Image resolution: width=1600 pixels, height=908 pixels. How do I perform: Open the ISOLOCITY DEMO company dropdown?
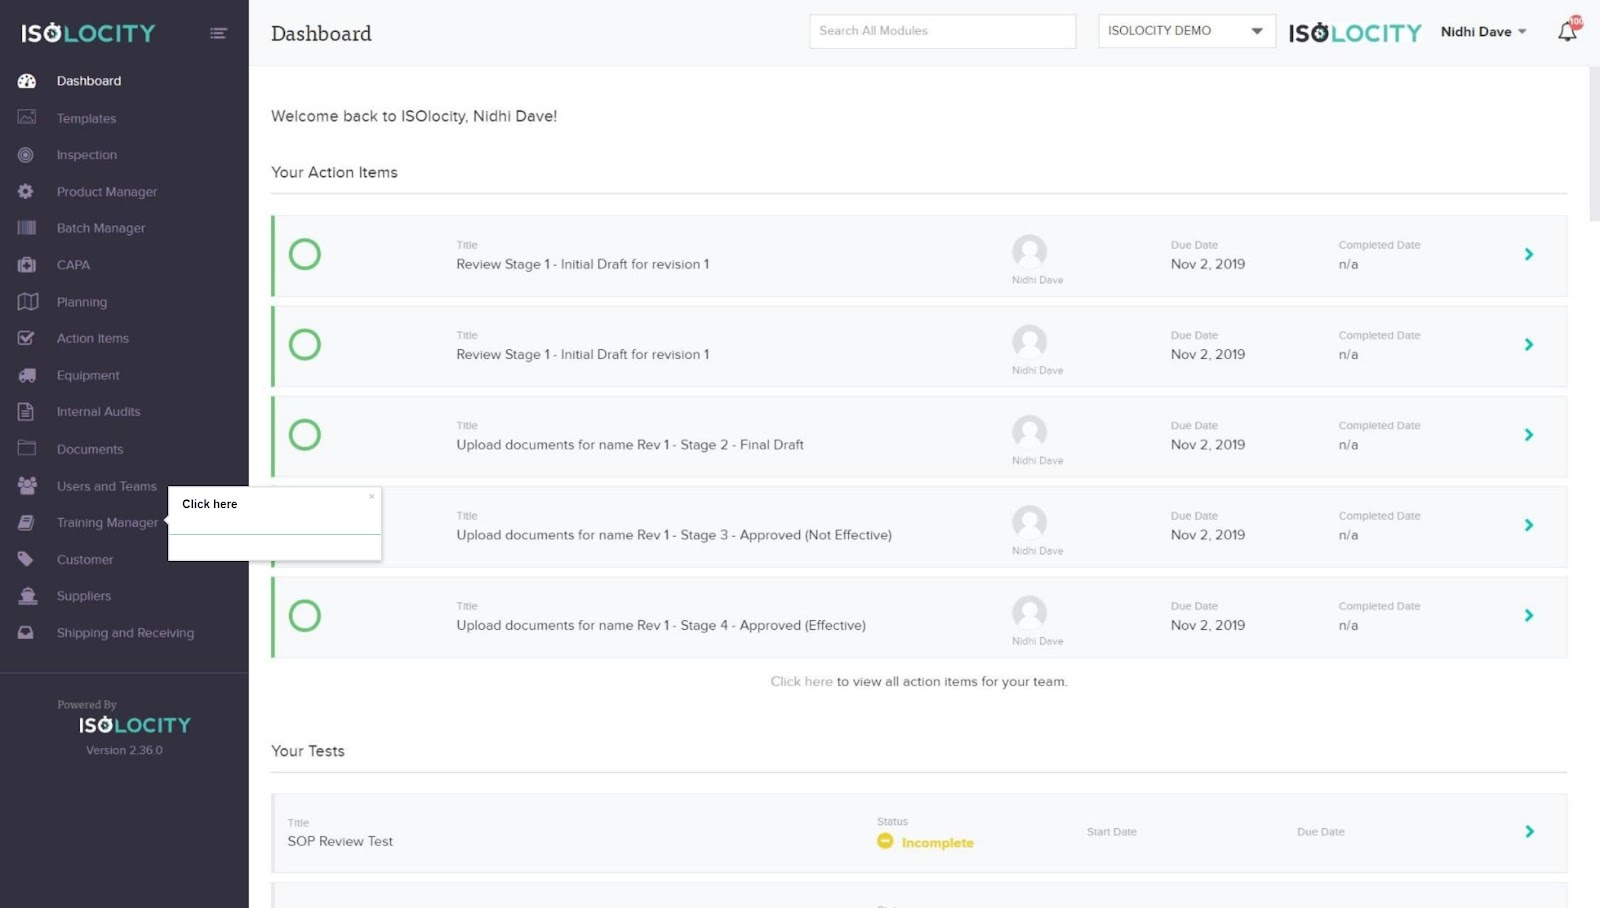pyautogui.click(x=1186, y=31)
